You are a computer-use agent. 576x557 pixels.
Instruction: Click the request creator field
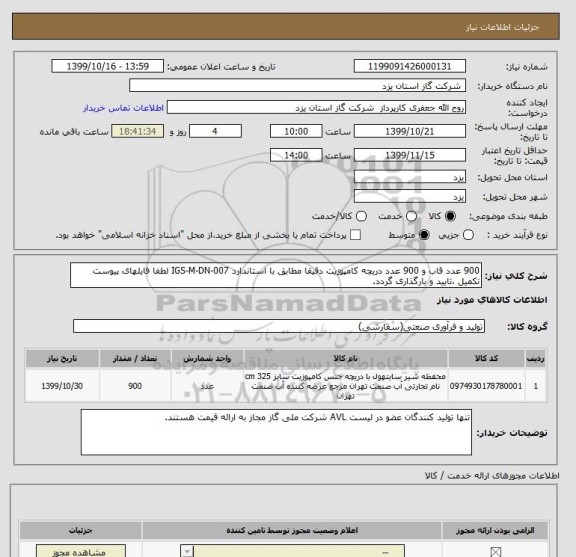pyautogui.click(x=316, y=108)
